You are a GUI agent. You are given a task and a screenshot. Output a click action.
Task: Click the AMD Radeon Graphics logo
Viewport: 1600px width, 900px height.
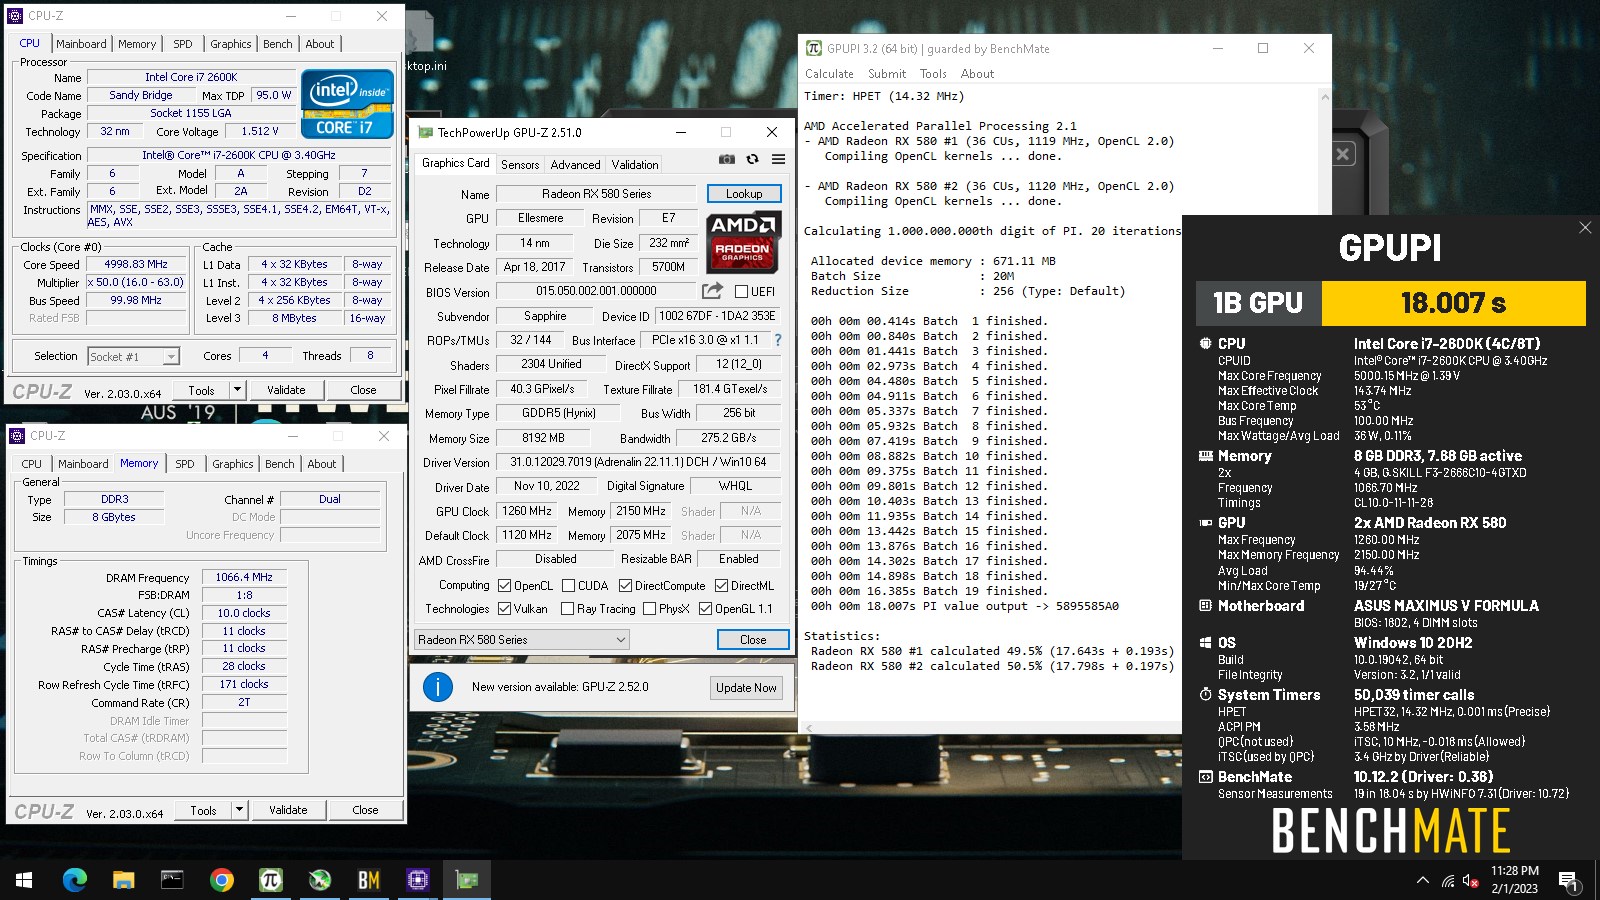(x=743, y=243)
